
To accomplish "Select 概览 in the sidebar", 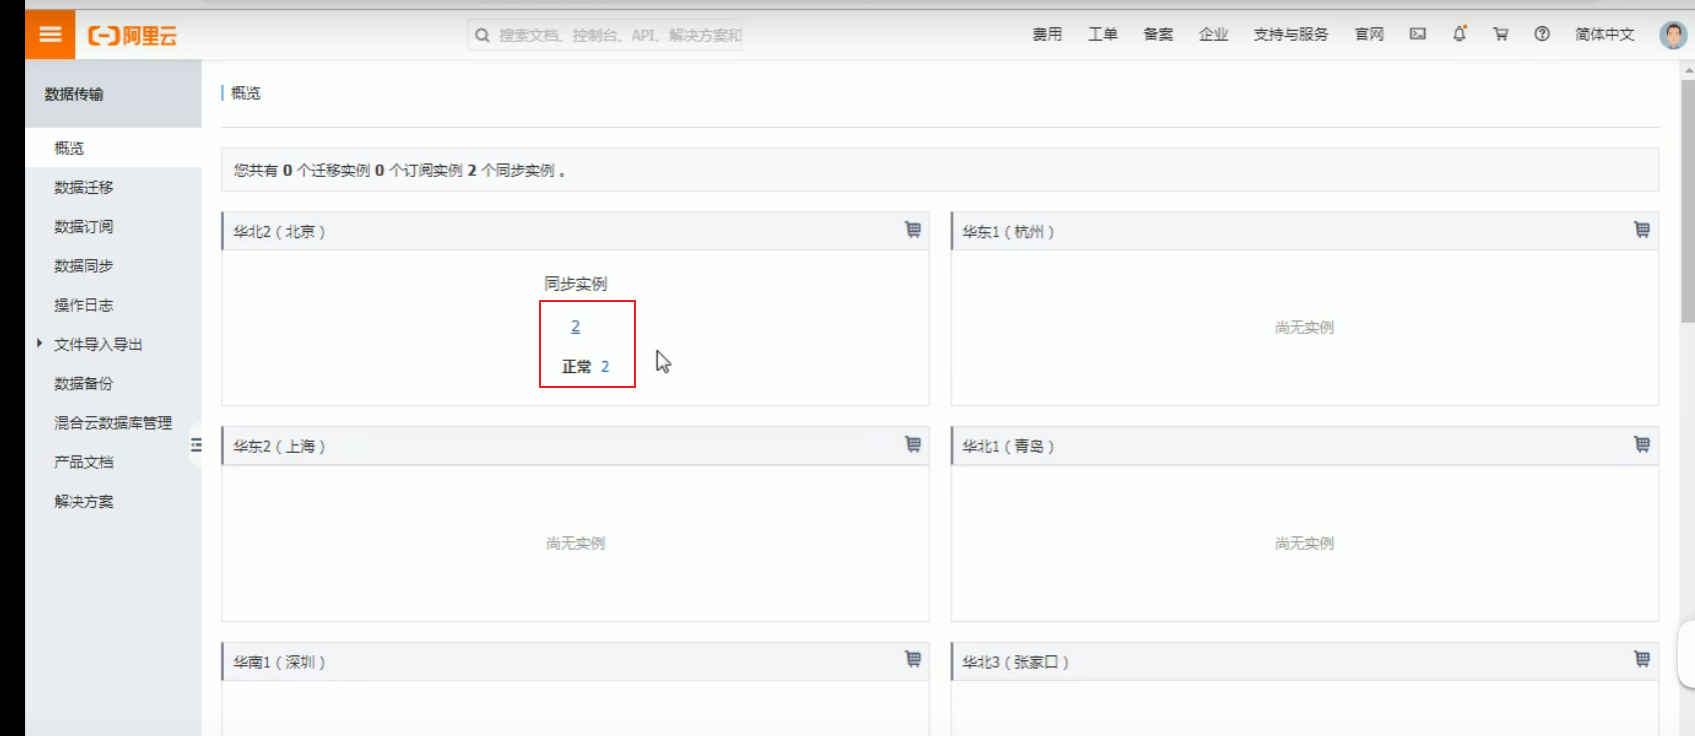I will pyautogui.click(x=69, y=148).
